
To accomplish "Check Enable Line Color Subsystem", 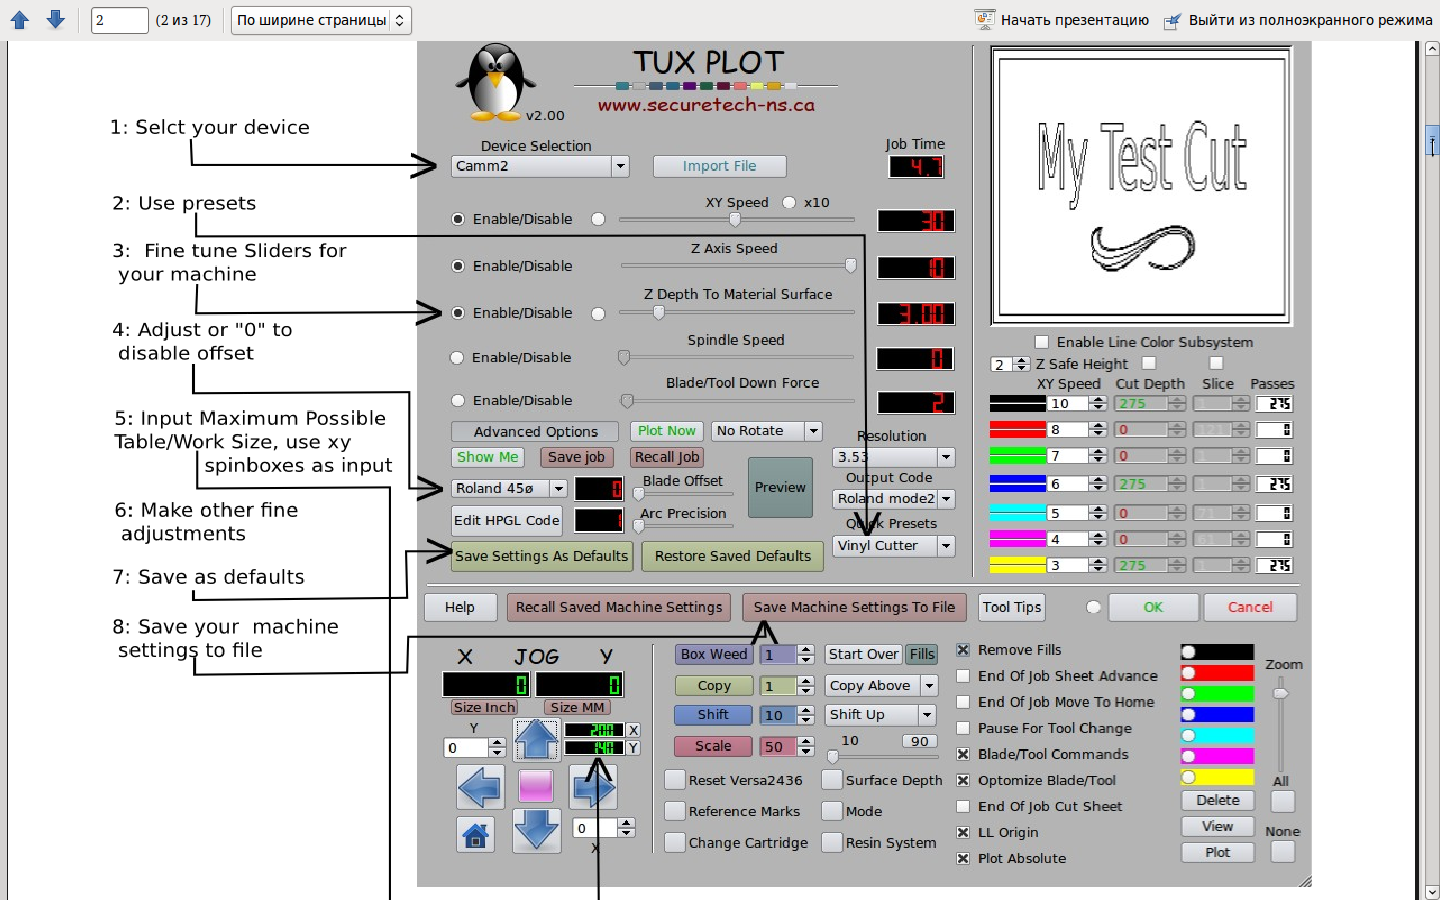I will tap(1042, 342).
